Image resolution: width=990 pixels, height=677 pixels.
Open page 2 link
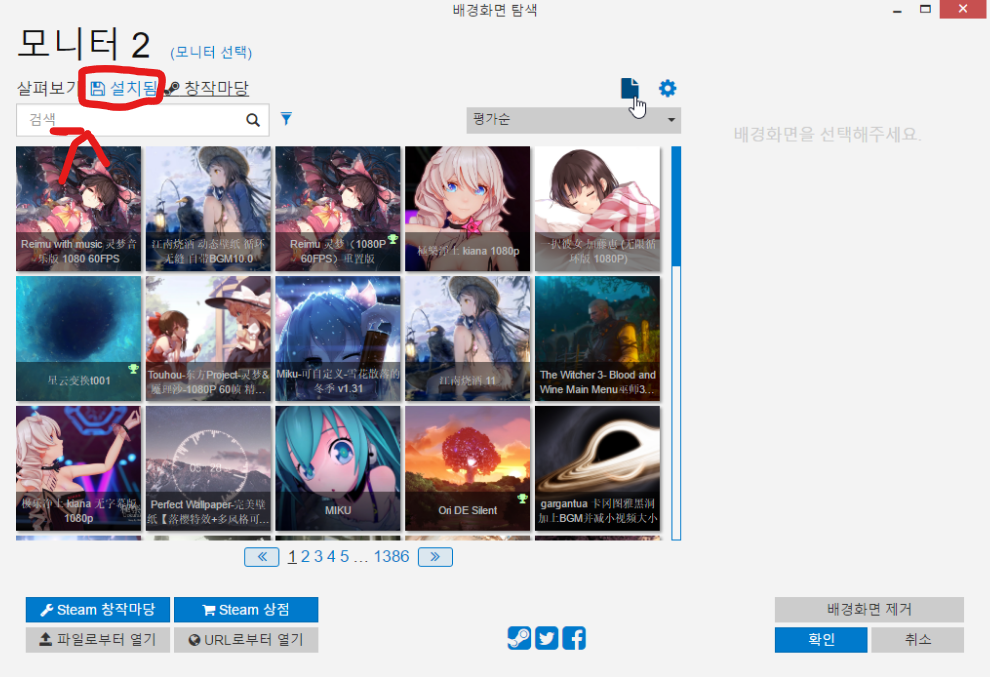pos(305,556)
